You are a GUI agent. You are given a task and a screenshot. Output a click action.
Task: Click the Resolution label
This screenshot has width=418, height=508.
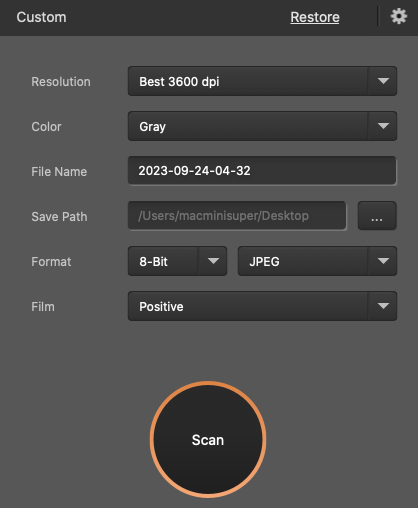coord(61,82)
